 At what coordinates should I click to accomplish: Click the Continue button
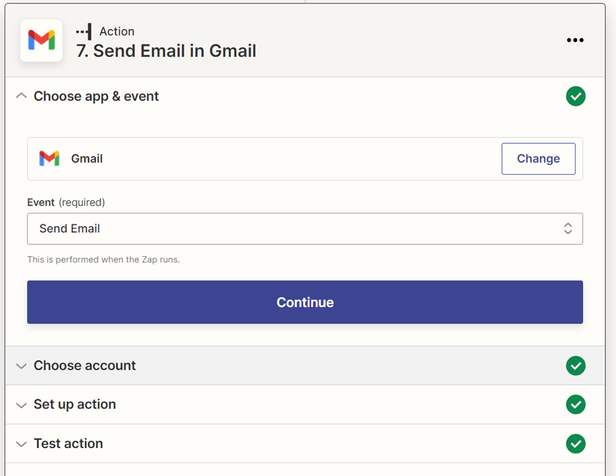pos(305,302)
